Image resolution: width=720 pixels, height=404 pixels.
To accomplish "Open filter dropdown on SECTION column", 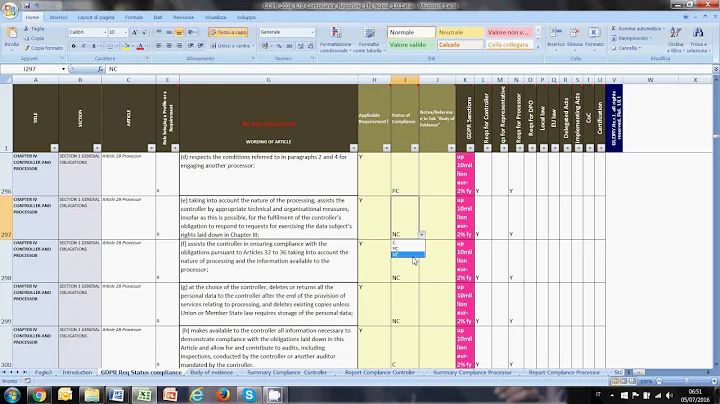I will (x=97, y=148).
